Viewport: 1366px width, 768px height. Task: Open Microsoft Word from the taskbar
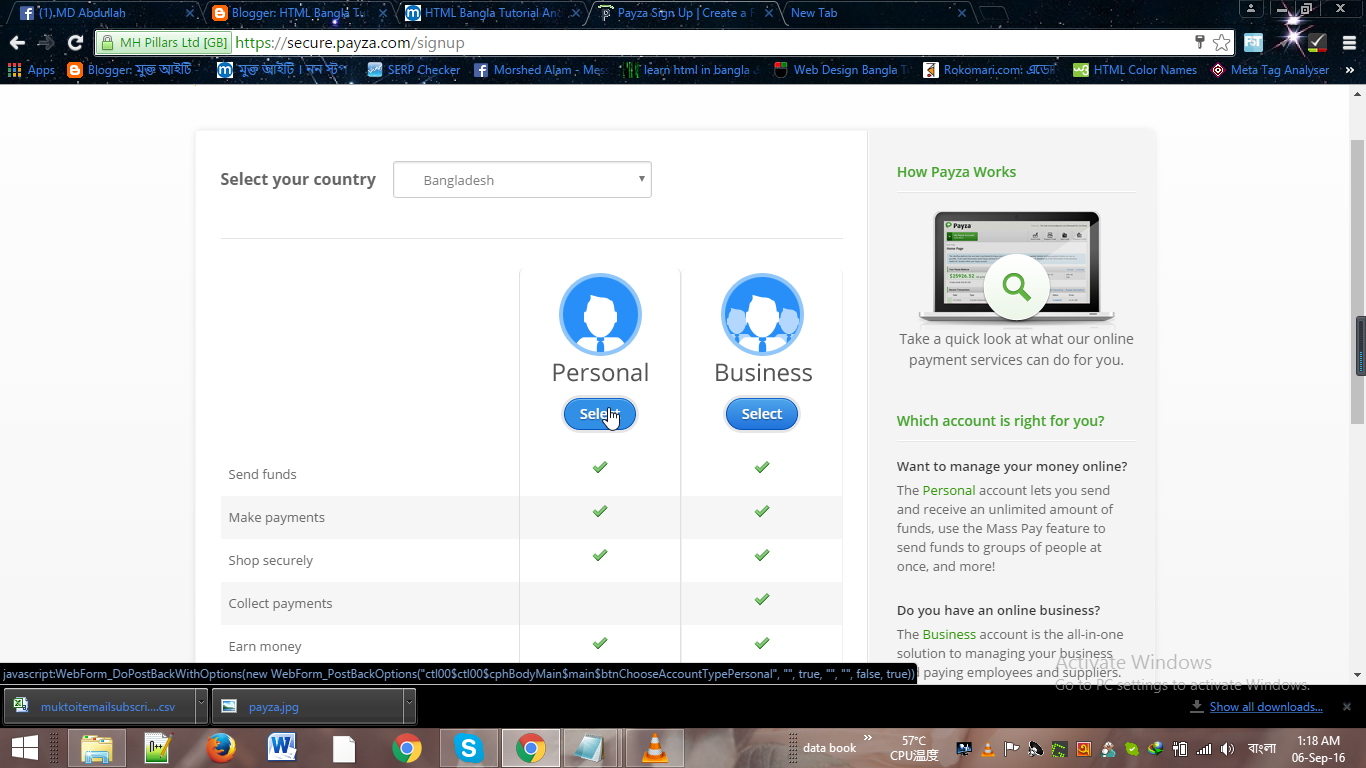point(282,748)
